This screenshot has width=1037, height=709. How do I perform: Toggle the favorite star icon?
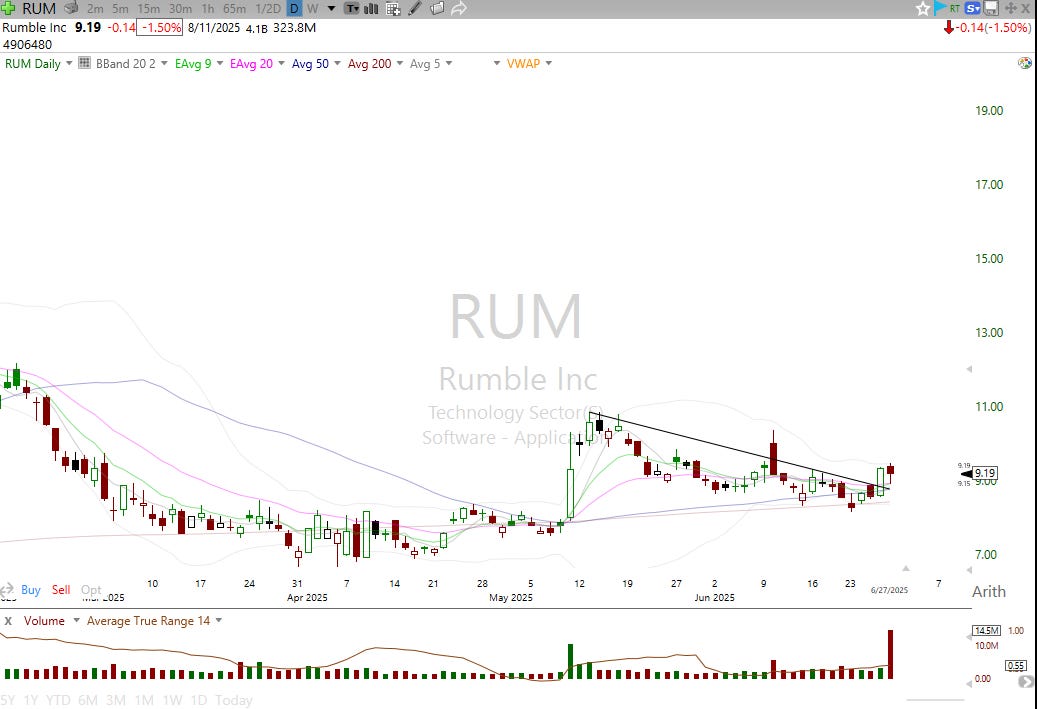click(x=923, y=9)
